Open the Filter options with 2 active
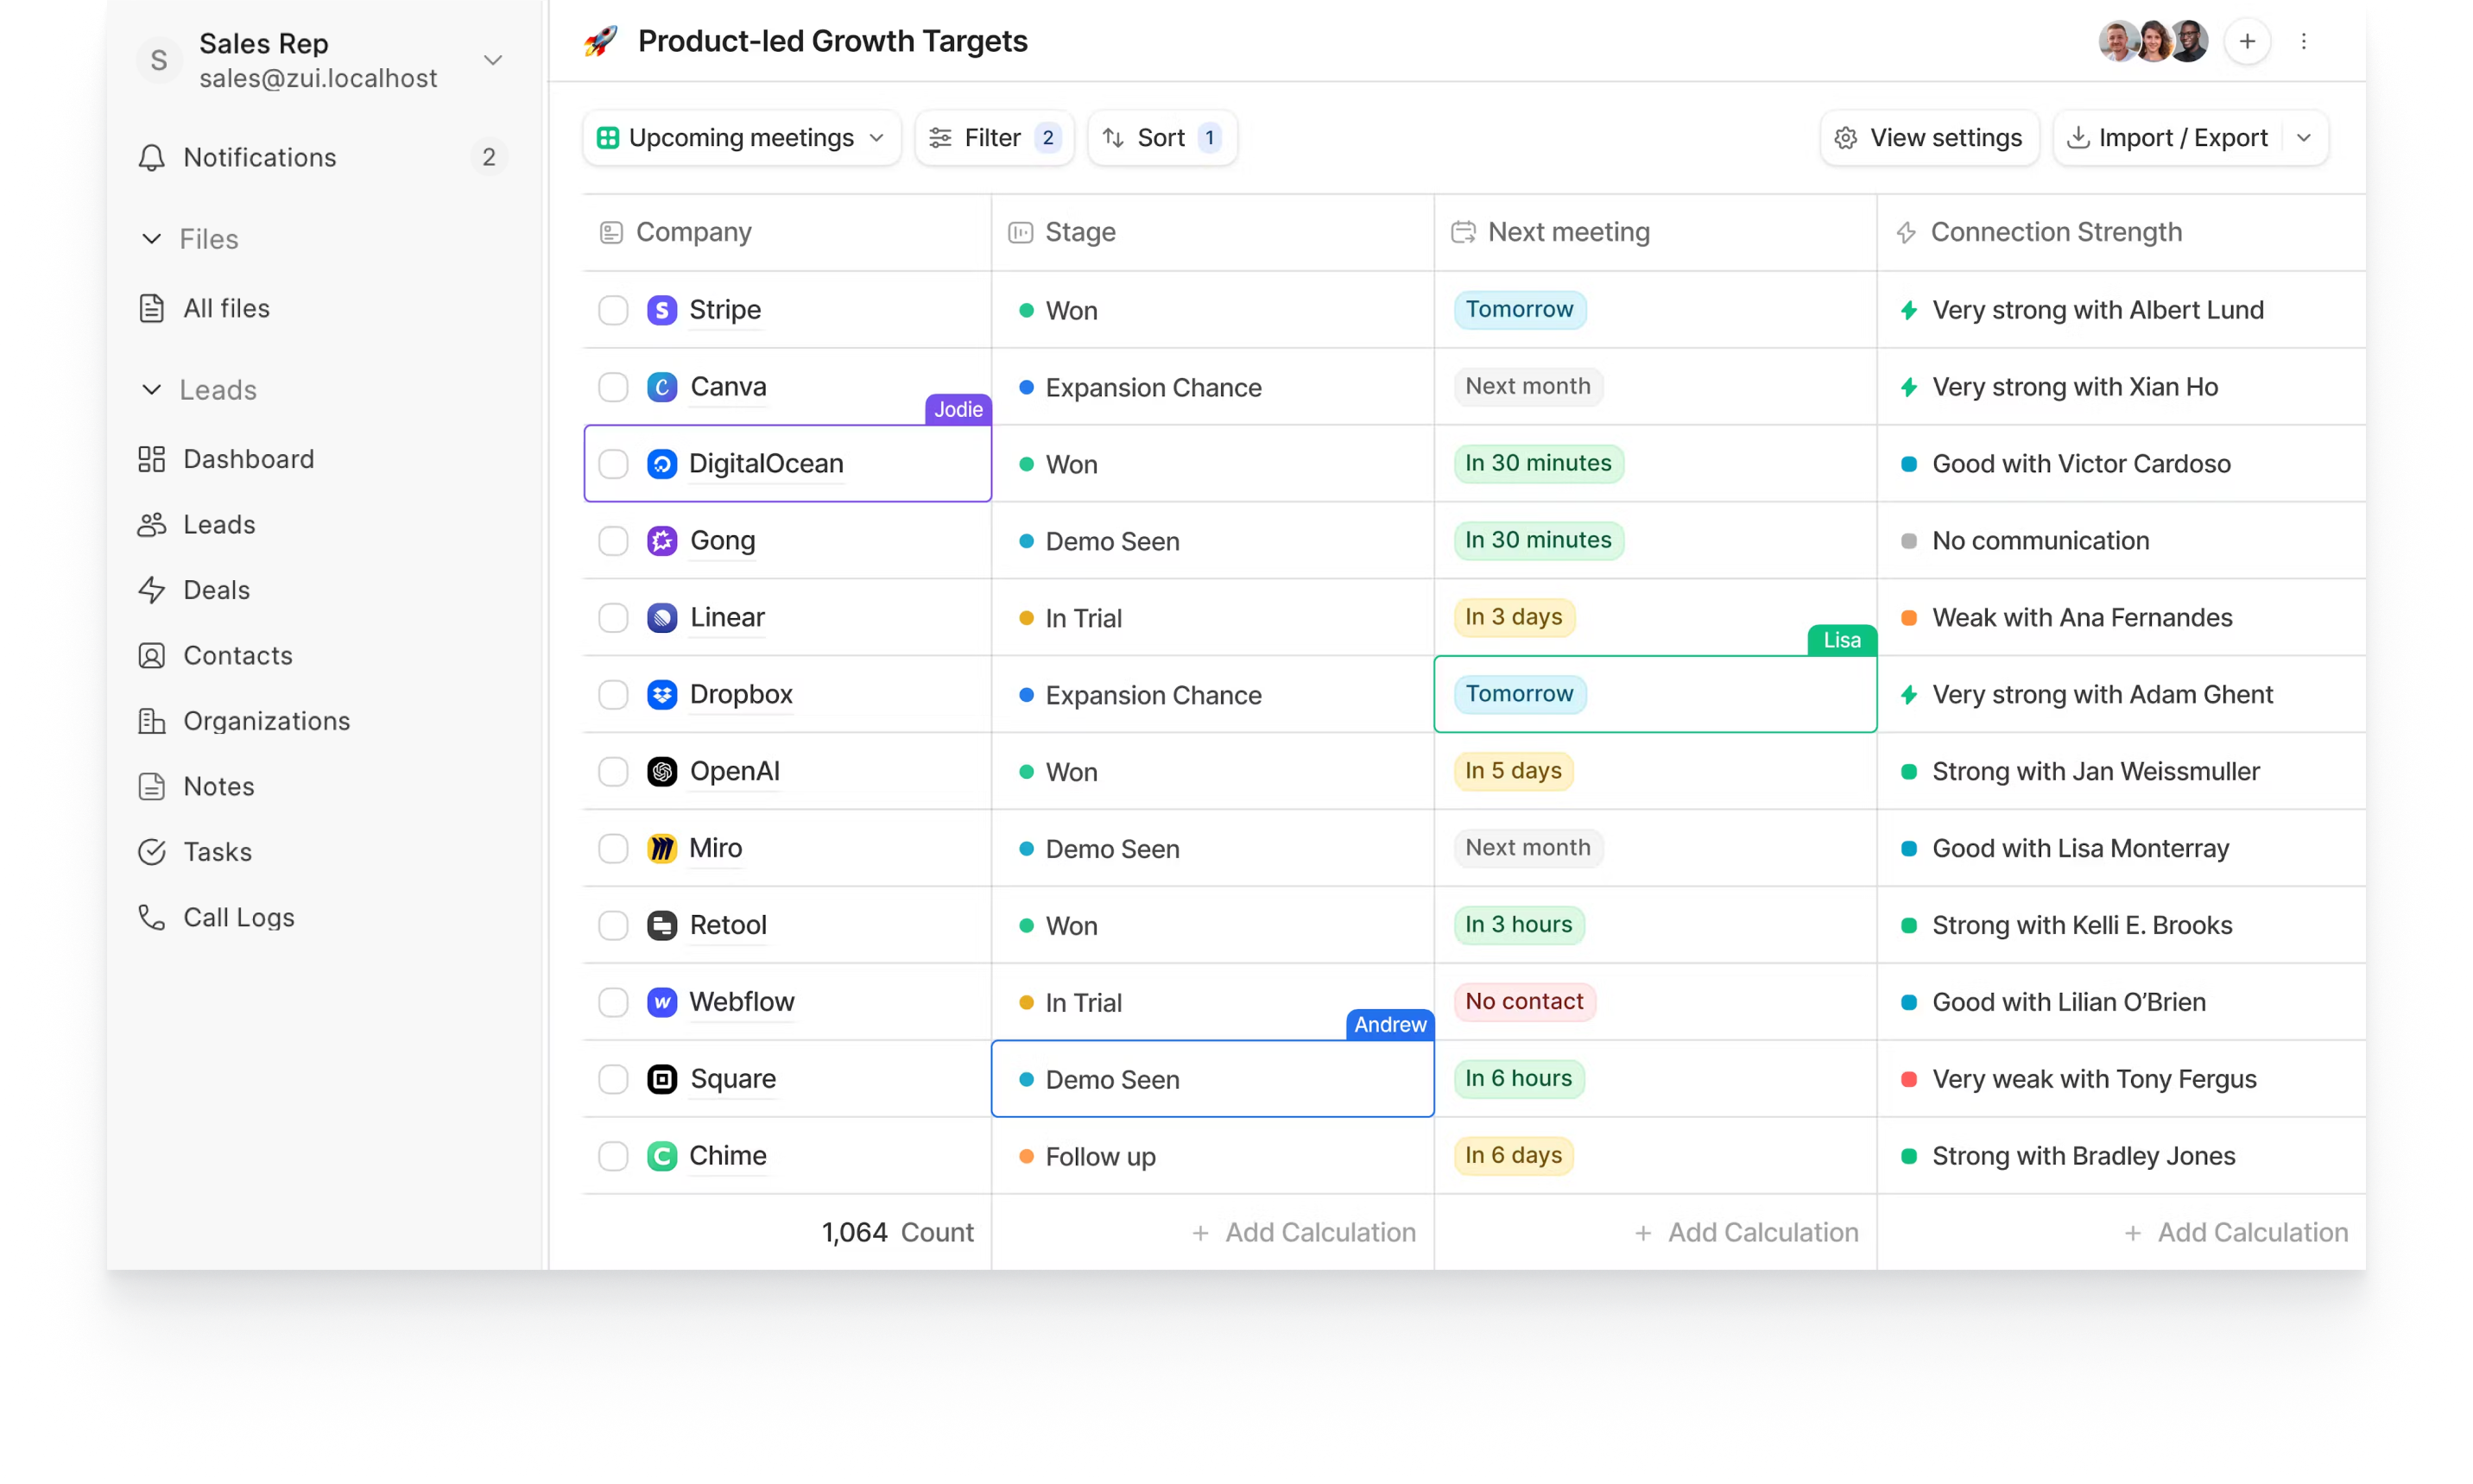Viewport: 2473px width, 1484px height. click(994, 137)
